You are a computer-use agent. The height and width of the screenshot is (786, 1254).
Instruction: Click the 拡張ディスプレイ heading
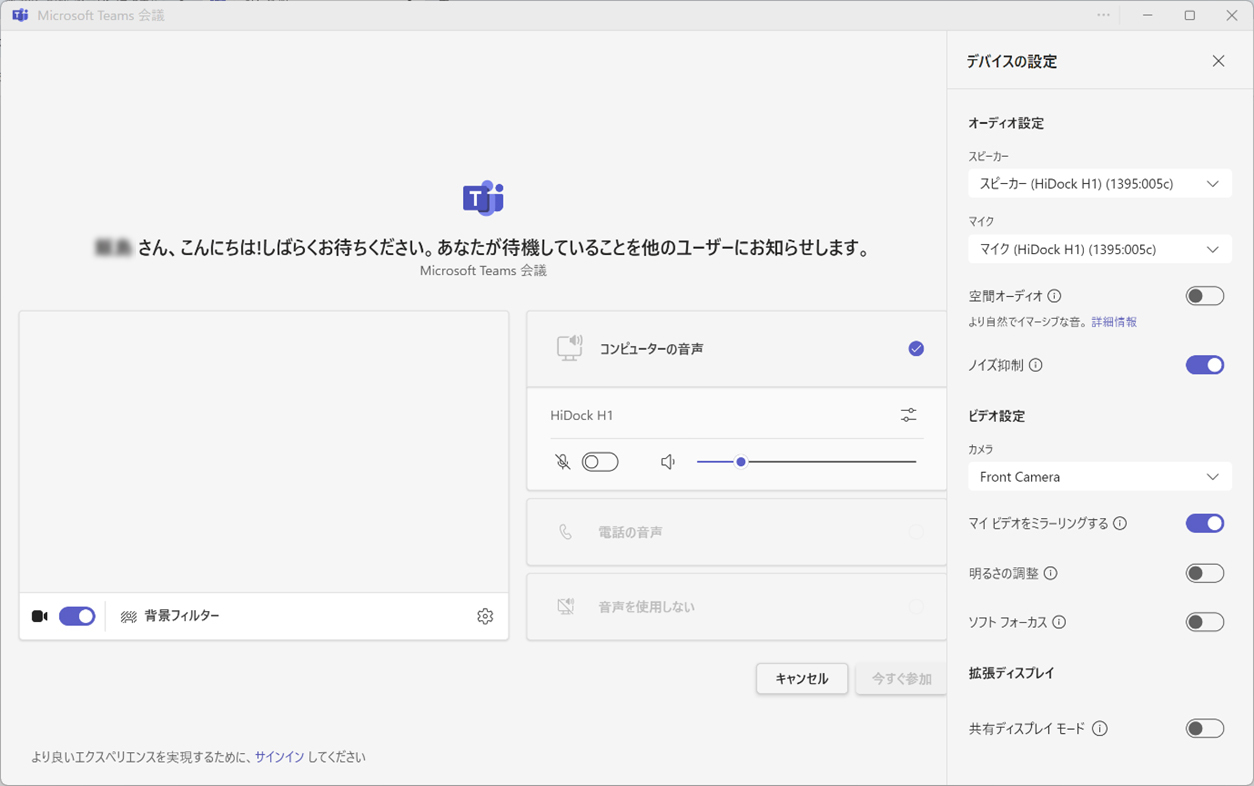click(1012, 673)
